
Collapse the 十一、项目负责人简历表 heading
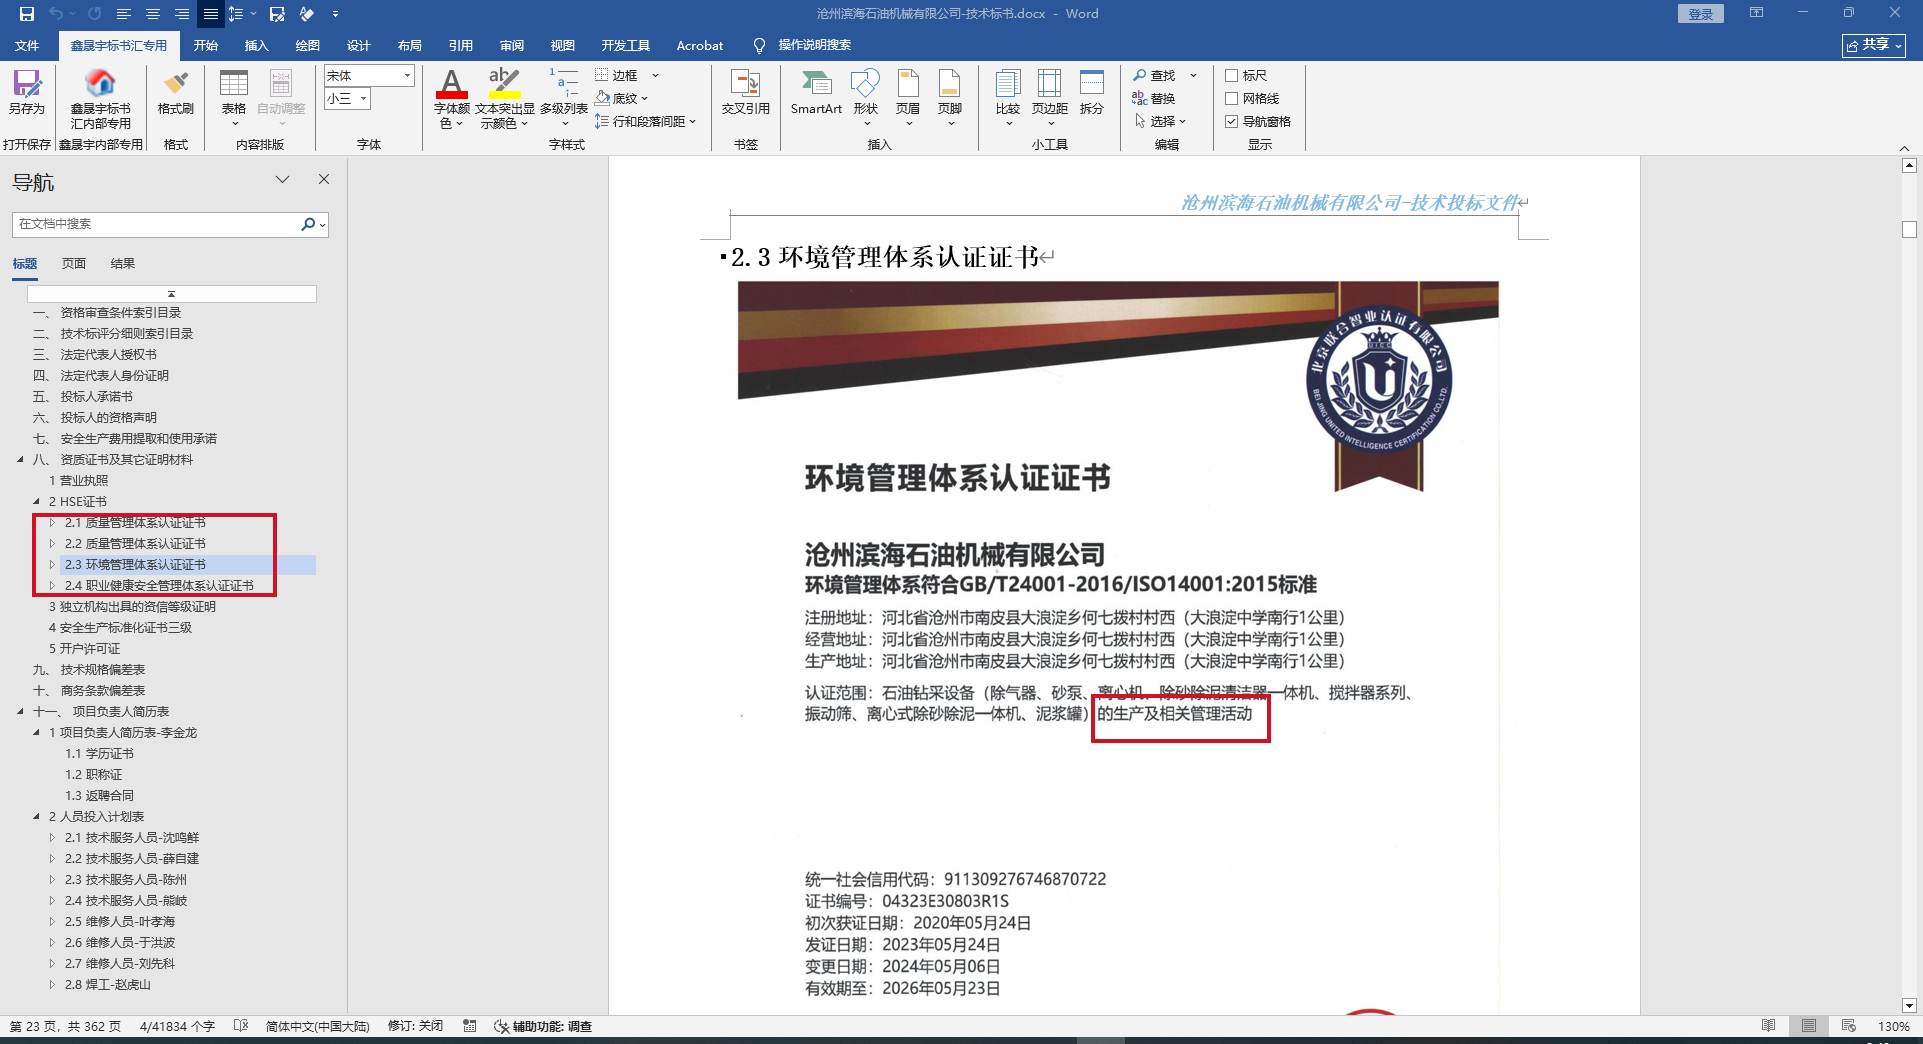pos(20,712)
